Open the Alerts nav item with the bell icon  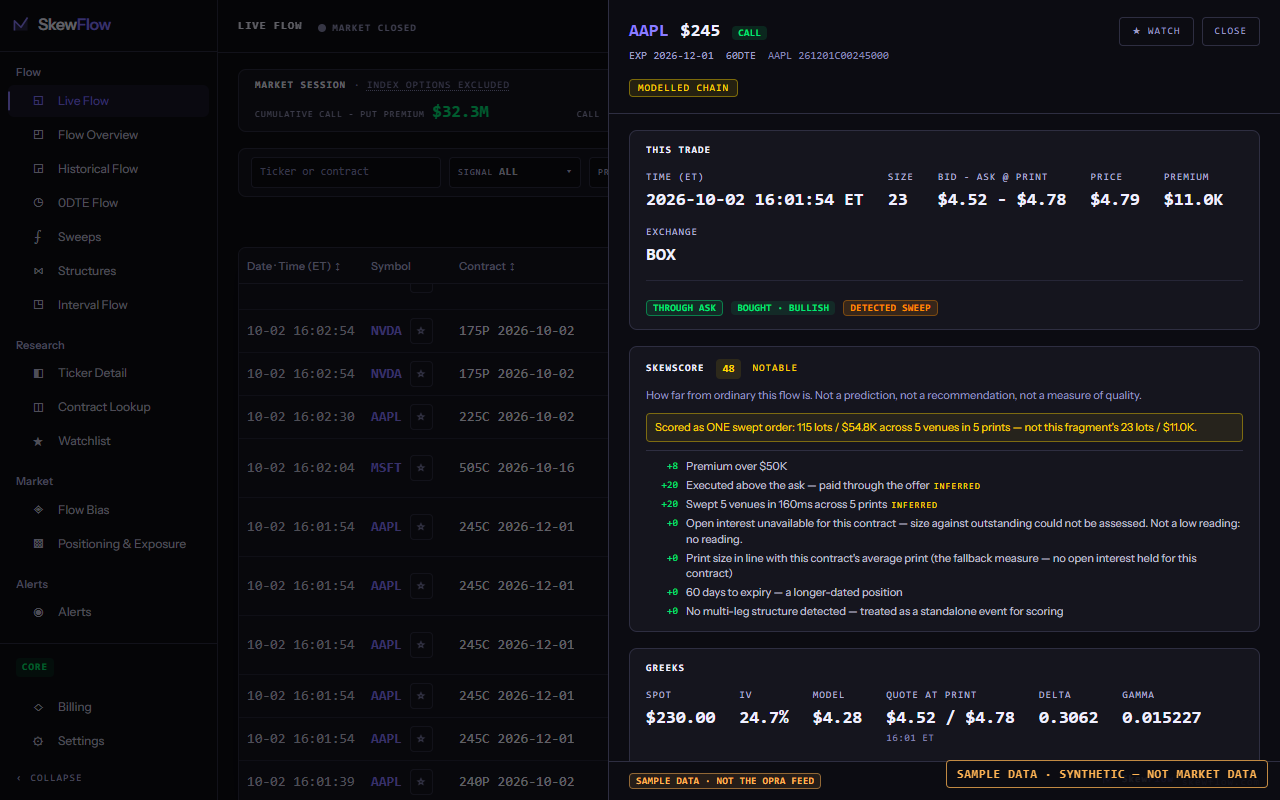109,612
